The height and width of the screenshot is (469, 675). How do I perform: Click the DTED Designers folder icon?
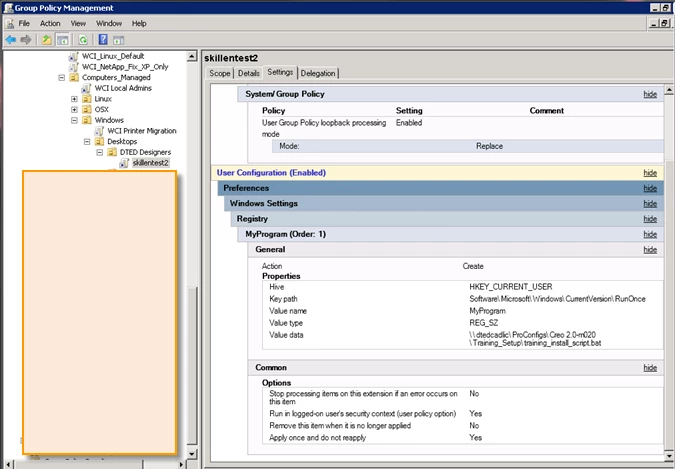(112, 152)
